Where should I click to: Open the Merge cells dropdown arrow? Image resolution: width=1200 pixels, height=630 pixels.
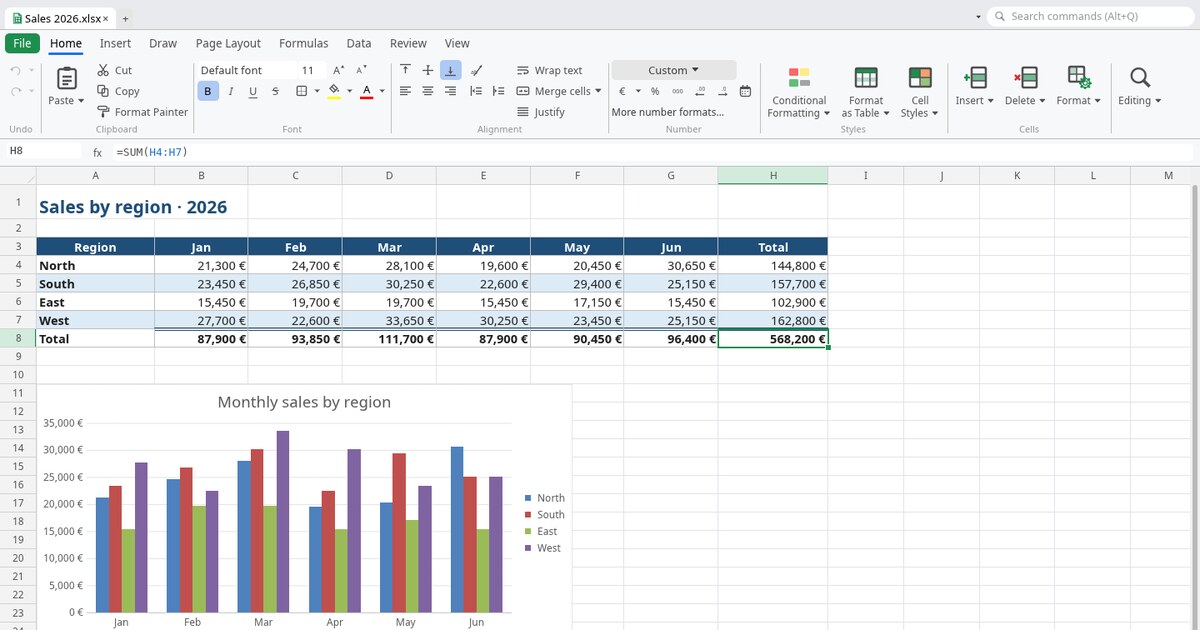(x=598, y=91)
